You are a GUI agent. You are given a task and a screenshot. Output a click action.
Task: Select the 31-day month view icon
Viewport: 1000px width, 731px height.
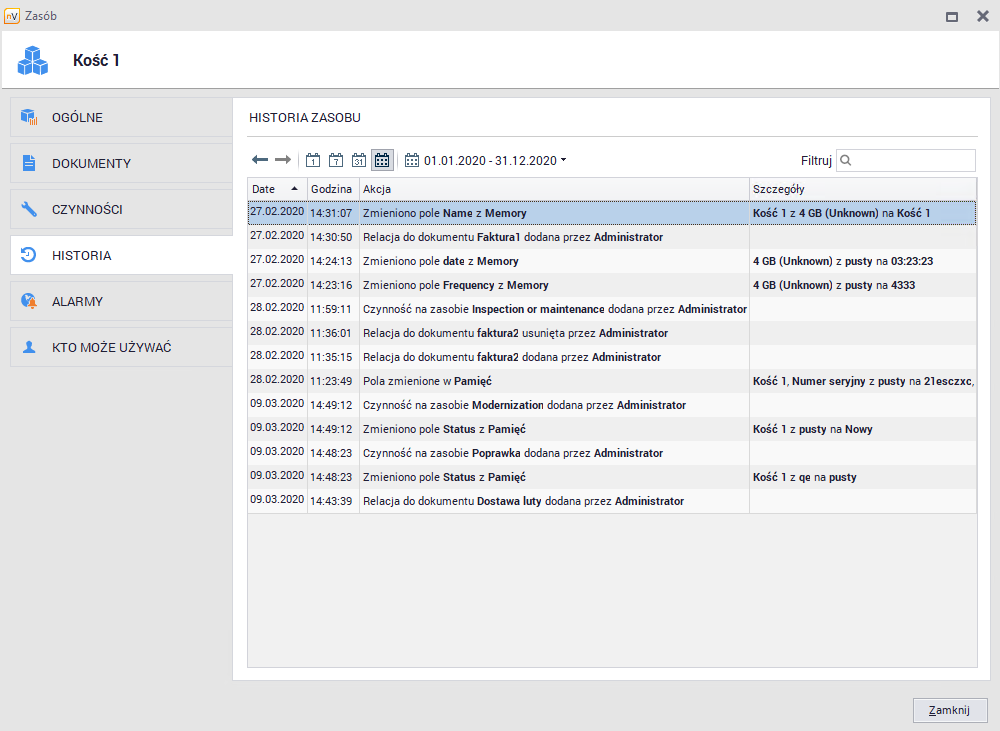pyautogui.click(x=359, y=160)
